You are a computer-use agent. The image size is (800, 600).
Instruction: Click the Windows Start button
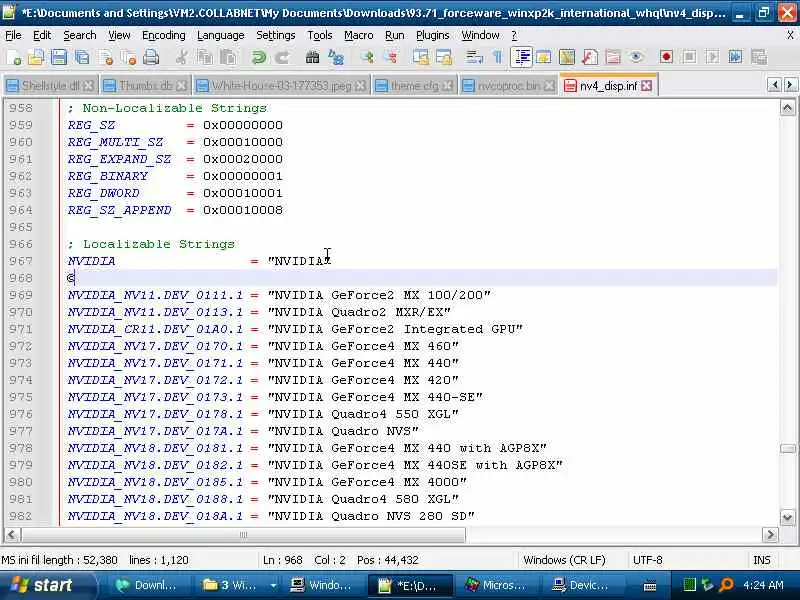point(47,585)
